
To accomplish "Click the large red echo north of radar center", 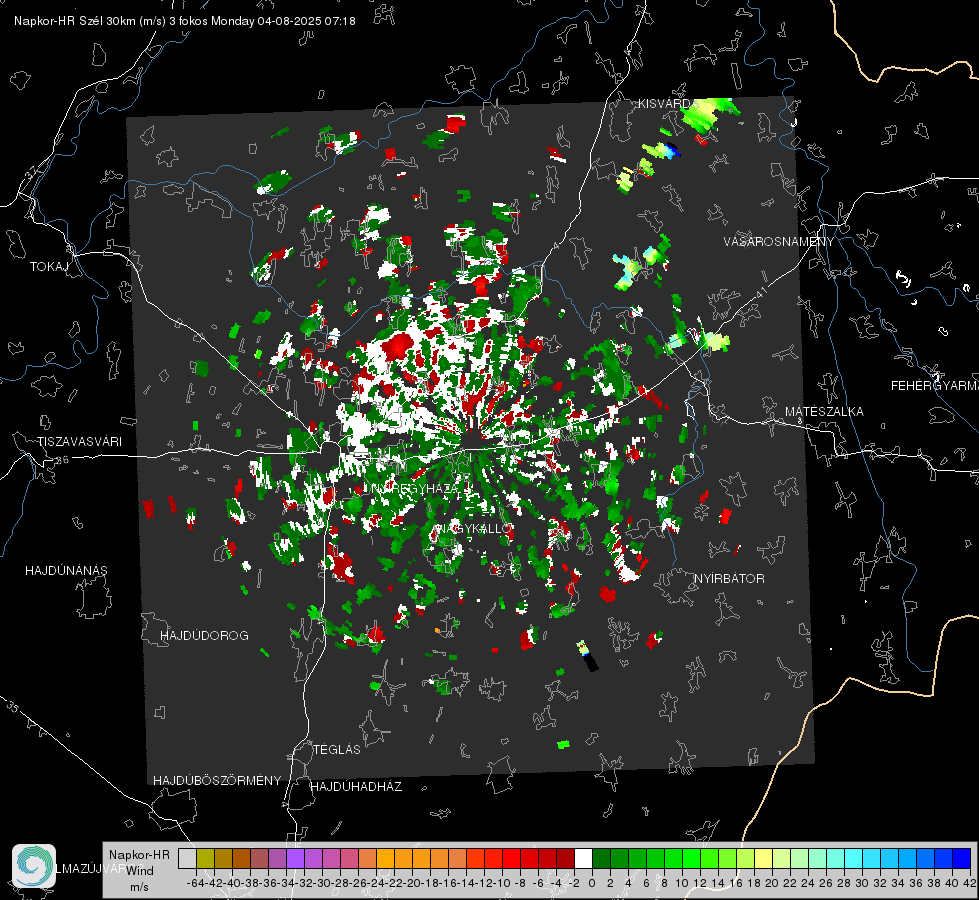I will pos(399,345).
